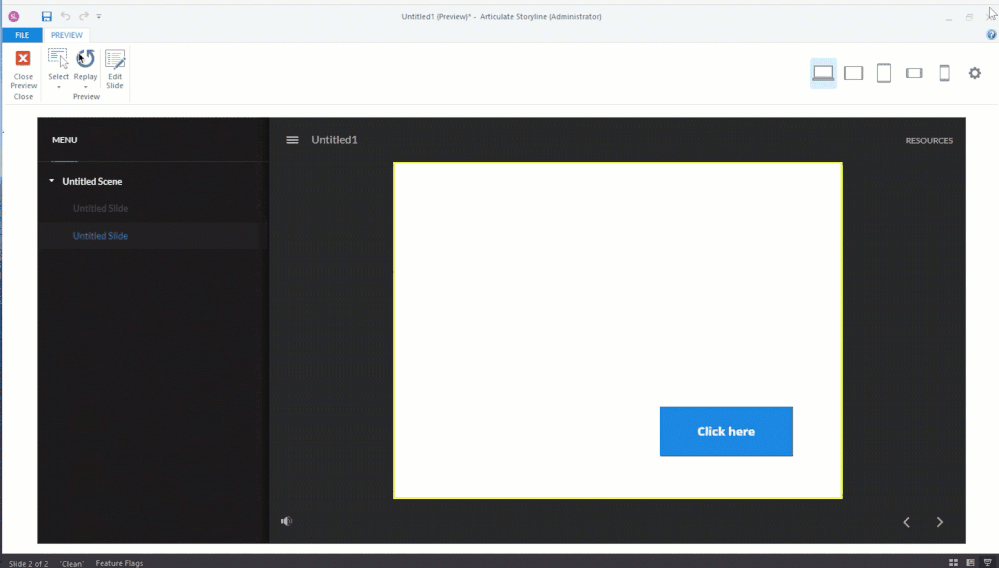Select the first Untitled Slide entry
The width and height of the screenshot is (999, 568).
pos(100,208)
